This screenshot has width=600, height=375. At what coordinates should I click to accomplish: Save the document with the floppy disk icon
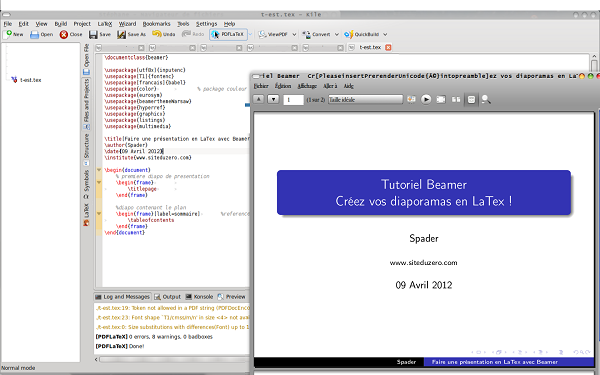(100, 34)
